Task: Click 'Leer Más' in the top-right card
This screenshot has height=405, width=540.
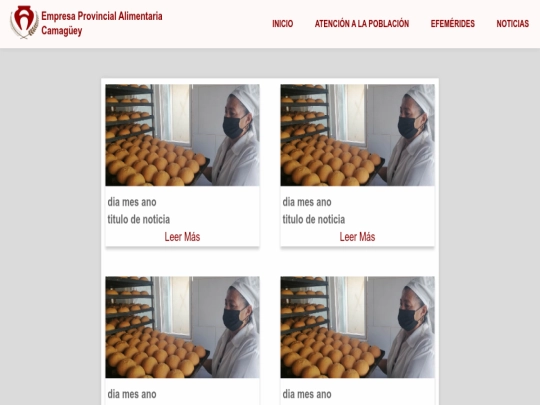Action: pos(357,237)
